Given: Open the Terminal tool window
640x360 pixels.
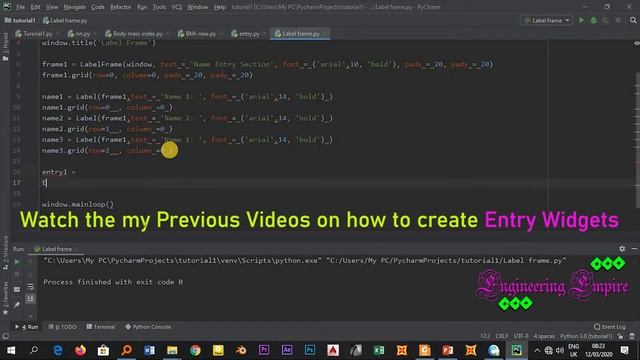Looking at the screenshot, I should point(101,327).
